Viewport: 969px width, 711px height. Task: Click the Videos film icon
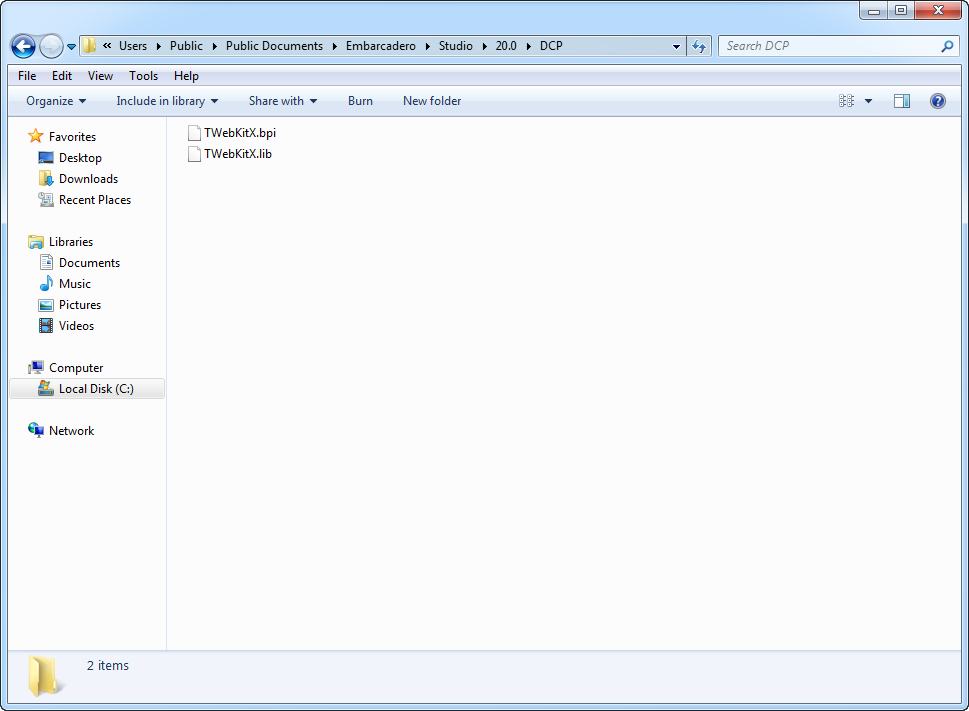(x=46, y=326)
